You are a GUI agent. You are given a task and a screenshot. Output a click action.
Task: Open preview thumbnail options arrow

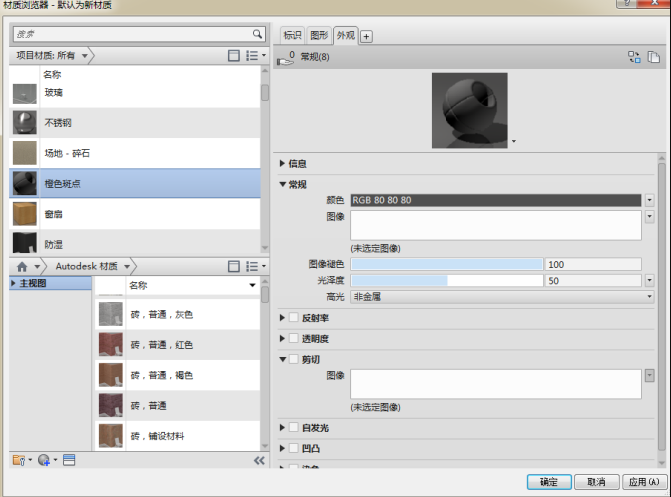tap(514, 141)
